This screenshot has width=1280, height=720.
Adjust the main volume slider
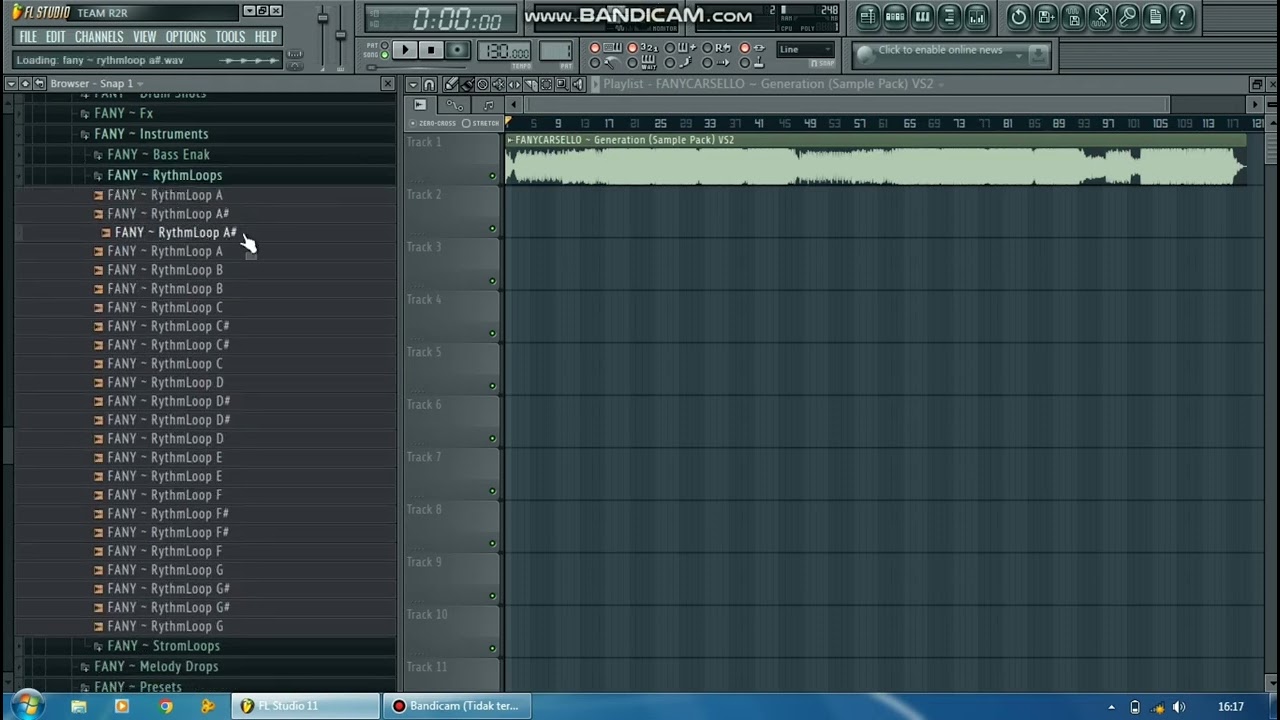pos(322,20)
